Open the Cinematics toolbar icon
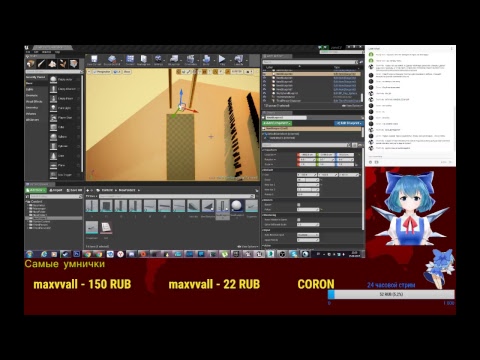 191,60
